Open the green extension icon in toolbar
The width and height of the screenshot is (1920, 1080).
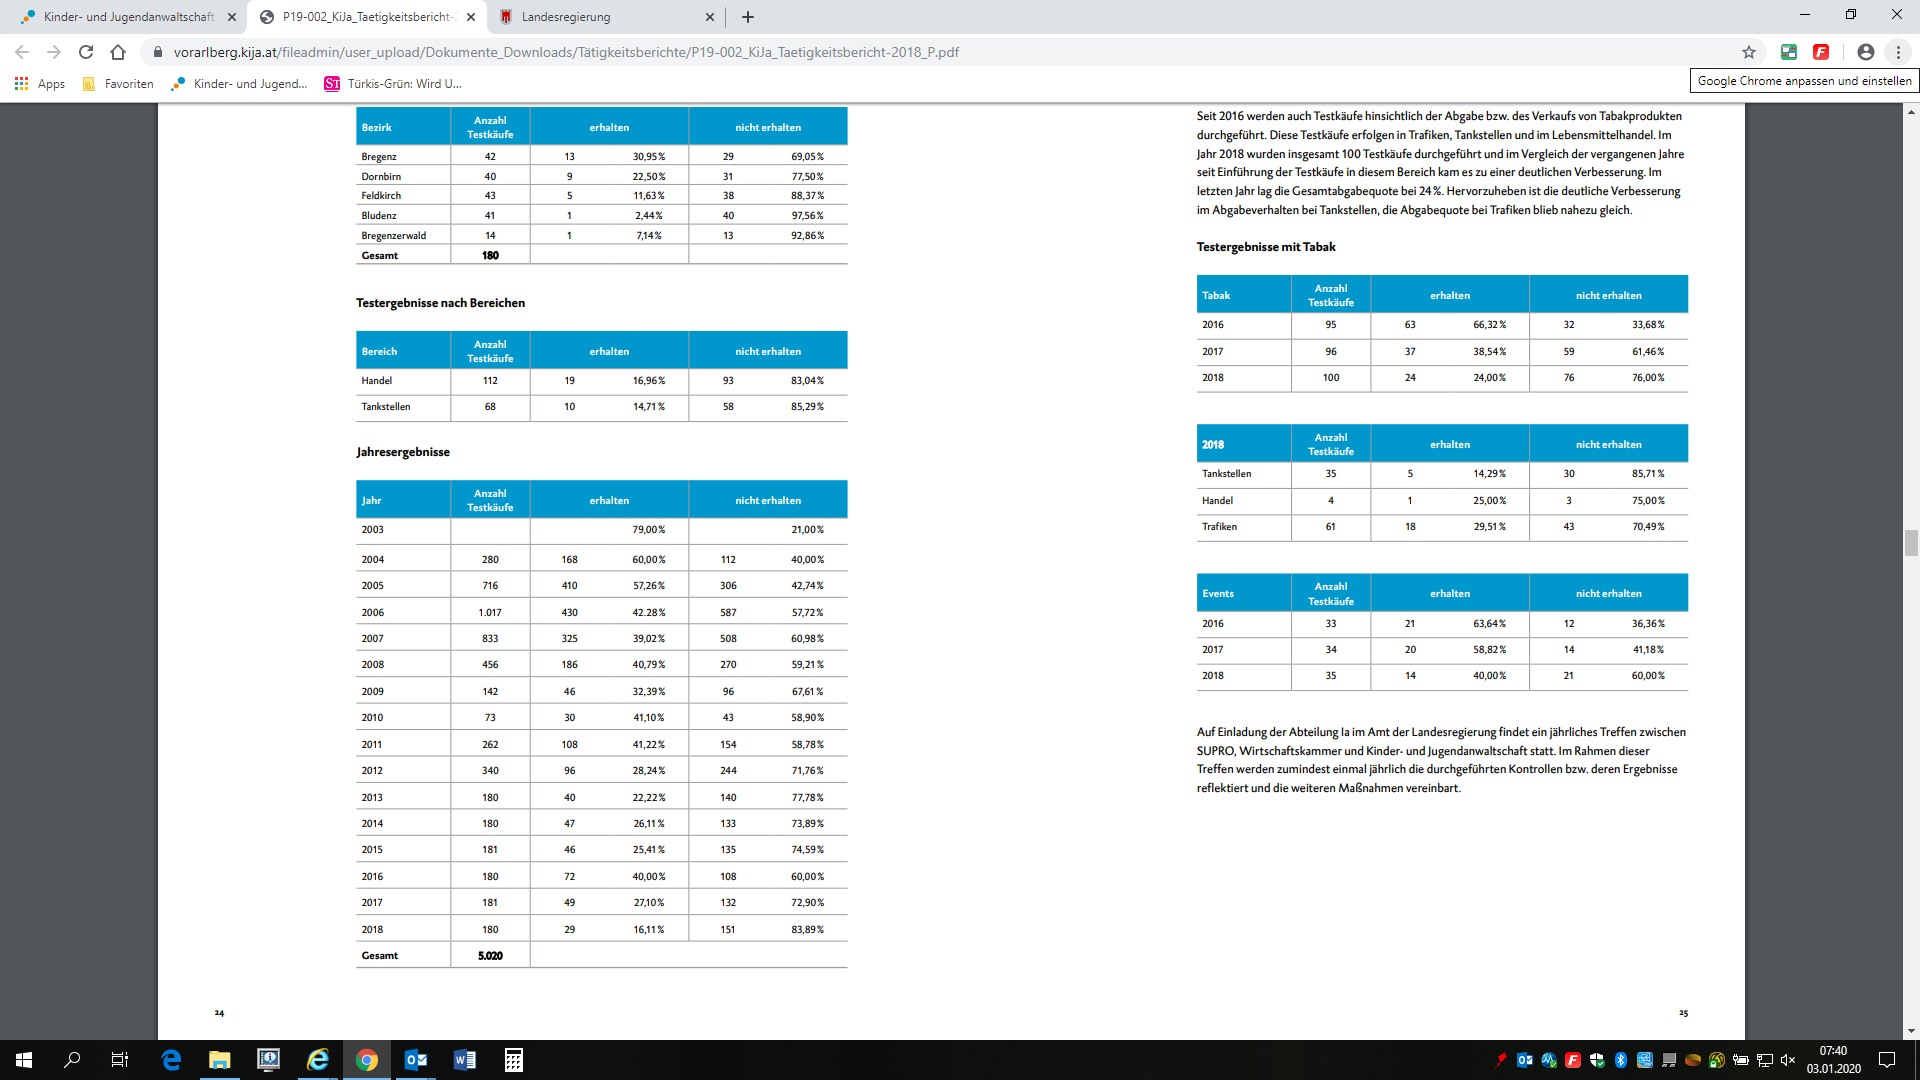1789,52
